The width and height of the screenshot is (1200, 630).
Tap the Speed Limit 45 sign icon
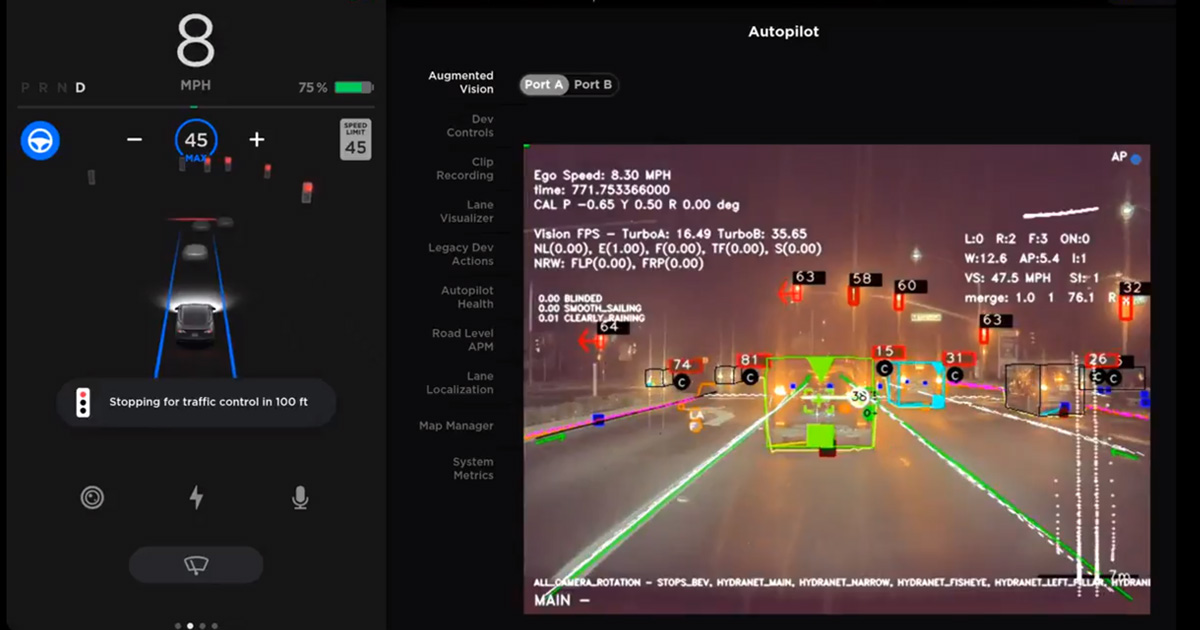click(355, 140)
